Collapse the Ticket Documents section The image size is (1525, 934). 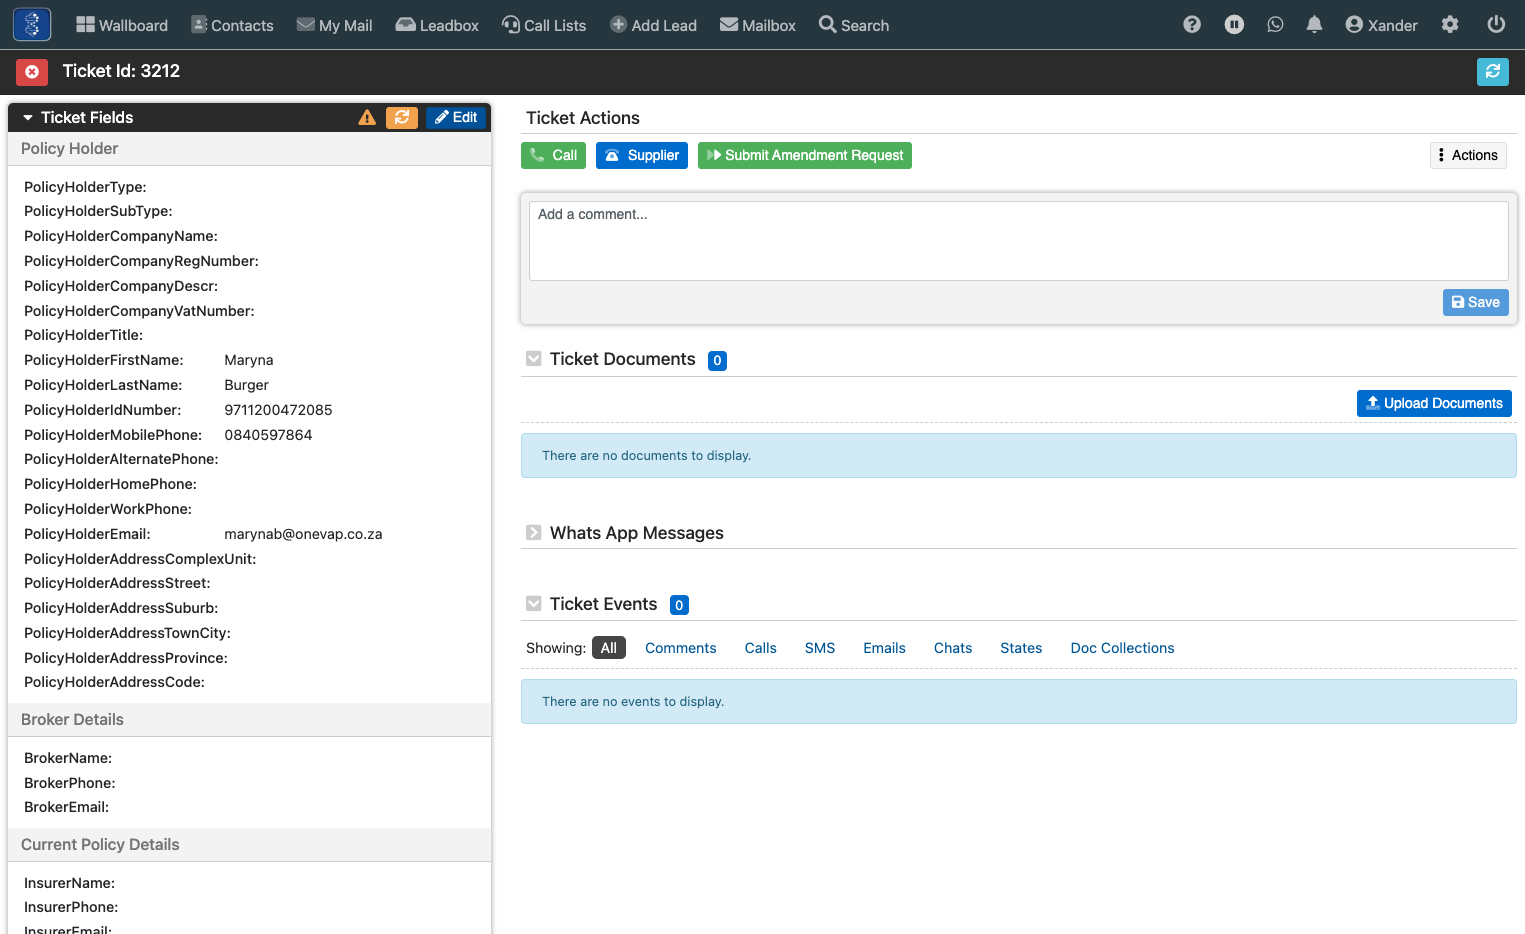pyautogui.click(x=534, y=359)
